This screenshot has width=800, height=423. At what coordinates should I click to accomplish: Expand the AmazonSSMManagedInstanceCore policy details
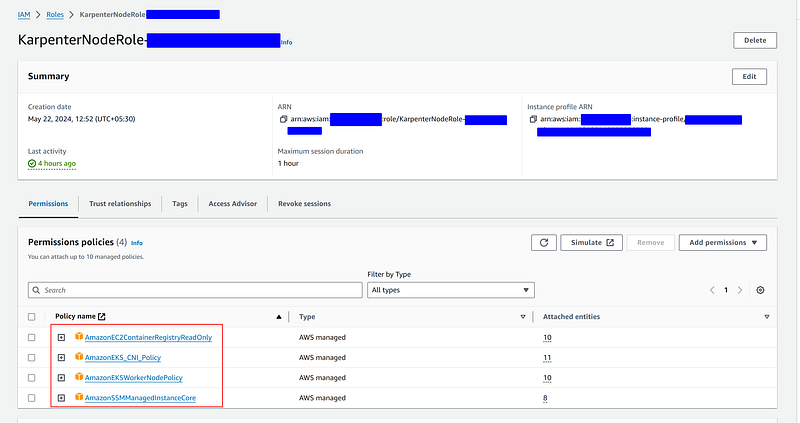point(61,398)
